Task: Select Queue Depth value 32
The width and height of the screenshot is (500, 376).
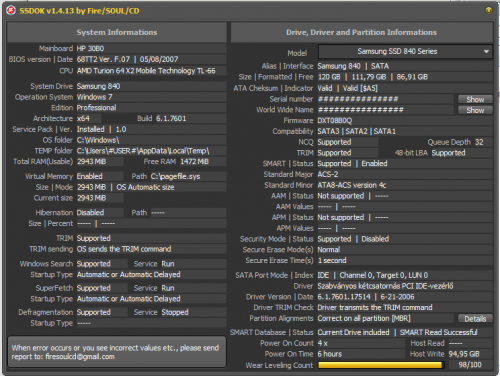Action: [479, 142]
